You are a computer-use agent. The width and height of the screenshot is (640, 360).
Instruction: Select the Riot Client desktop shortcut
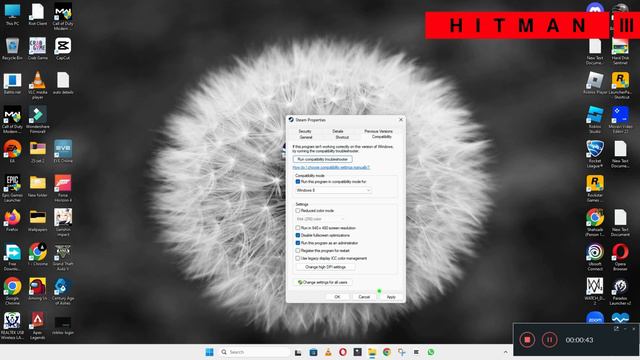tap(38, 14)
